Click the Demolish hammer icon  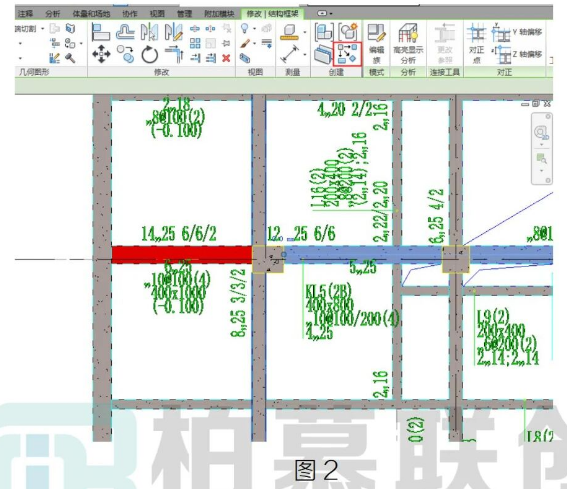[x=70, y=58]
